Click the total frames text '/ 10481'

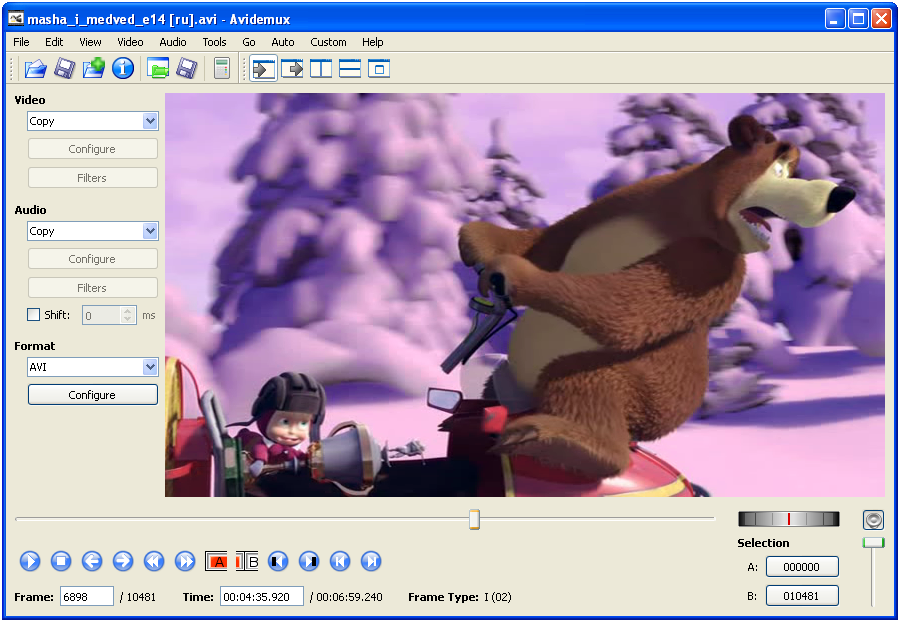coord(137,597)
